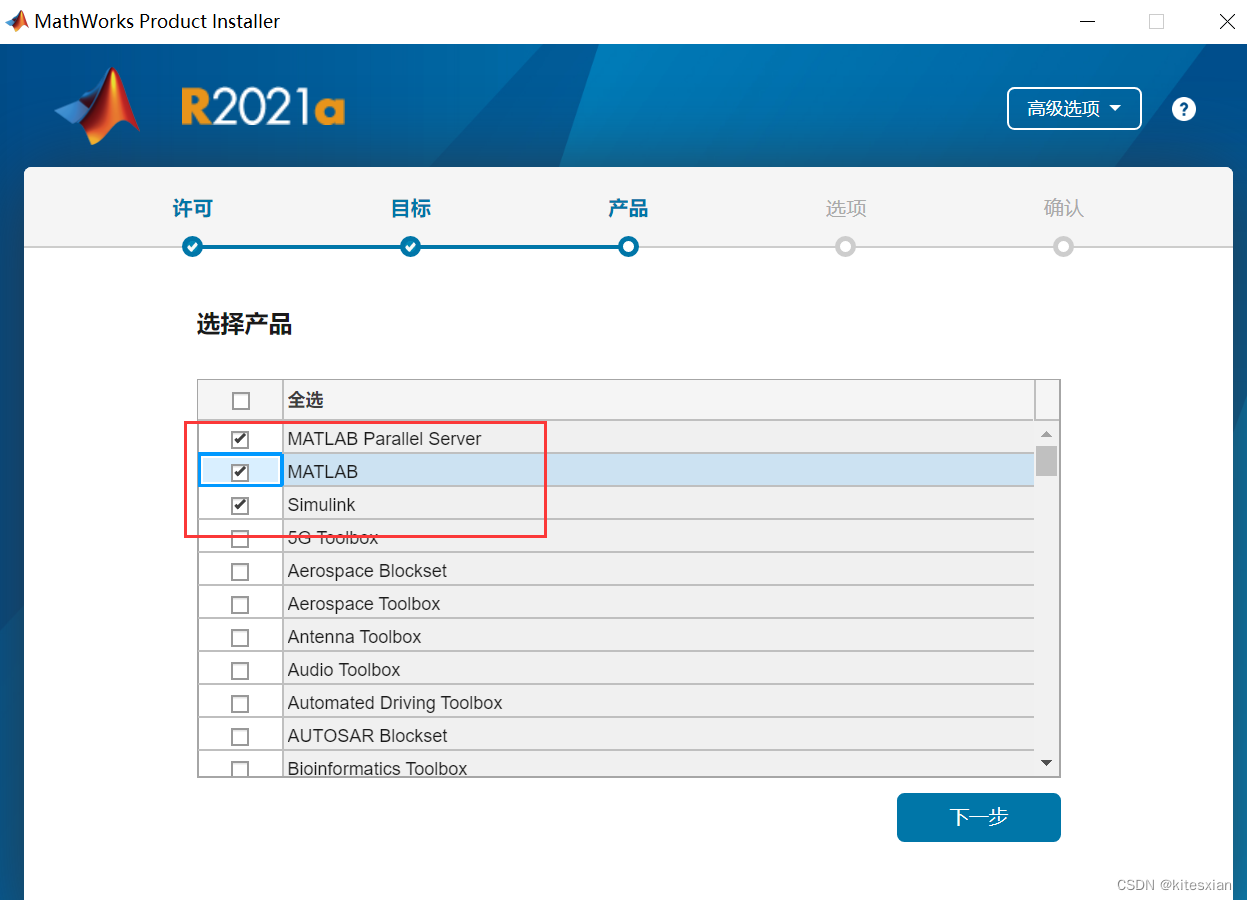Click the 全选 column header text
1247x900 pixels.
click(305, 400)
